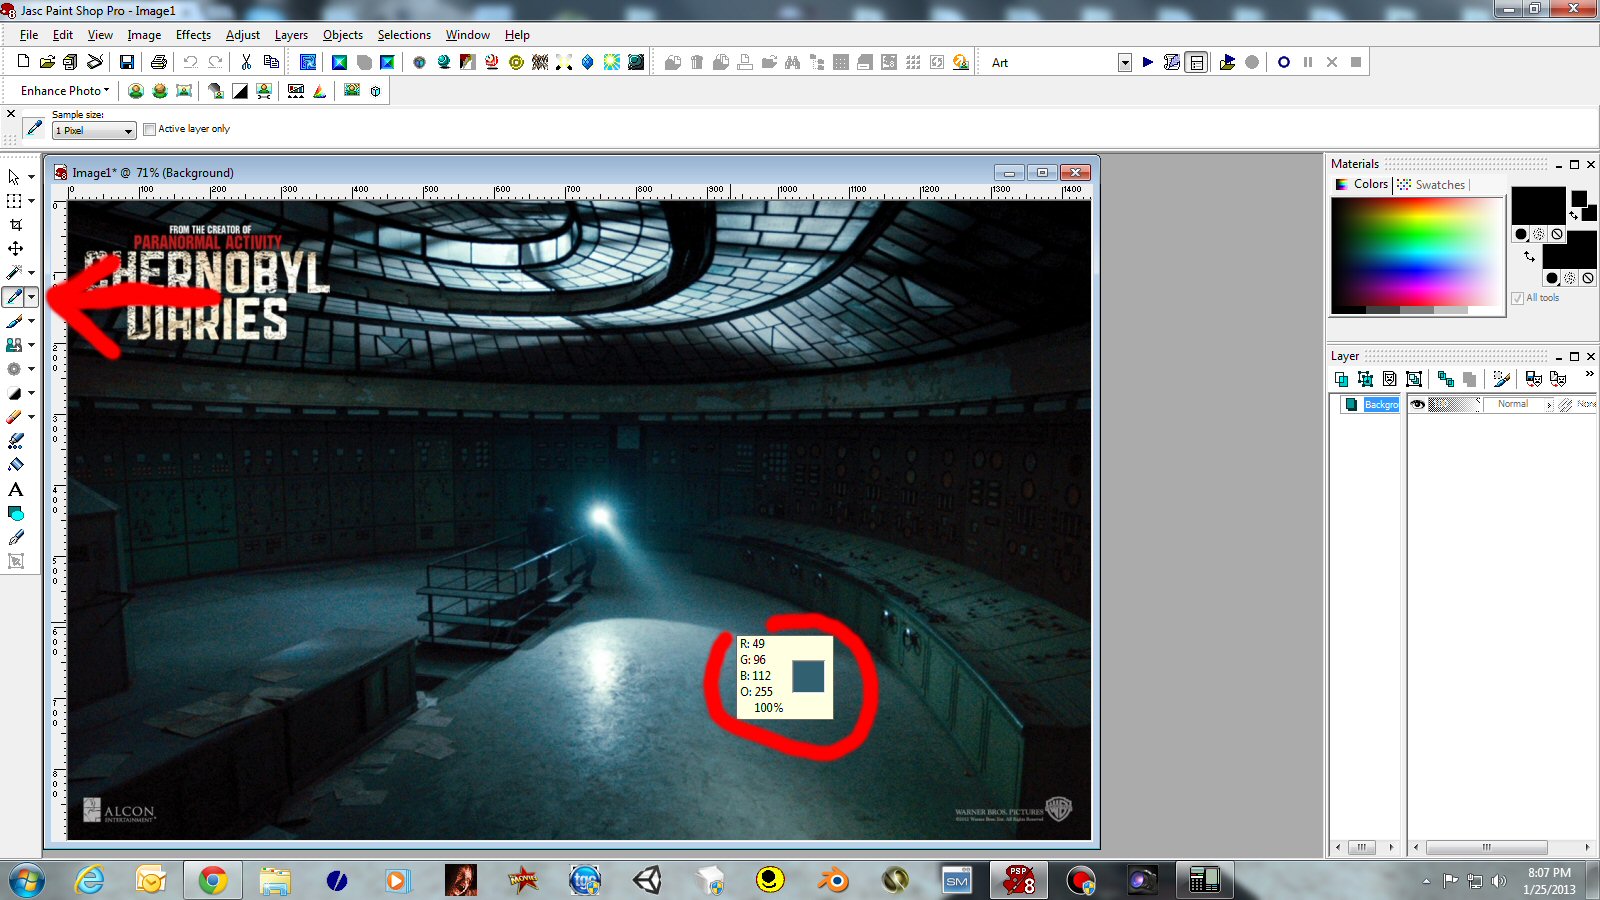Select the Crop tool

pos(15,225)
